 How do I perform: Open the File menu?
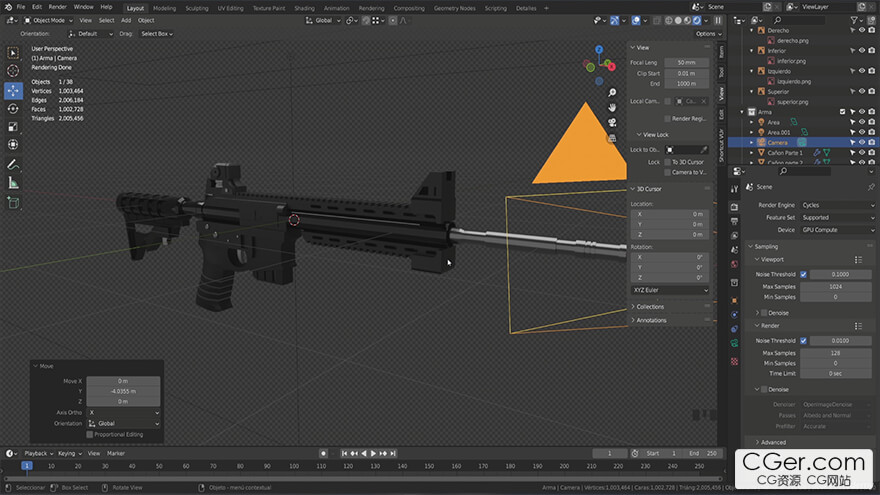pos(21,7)
